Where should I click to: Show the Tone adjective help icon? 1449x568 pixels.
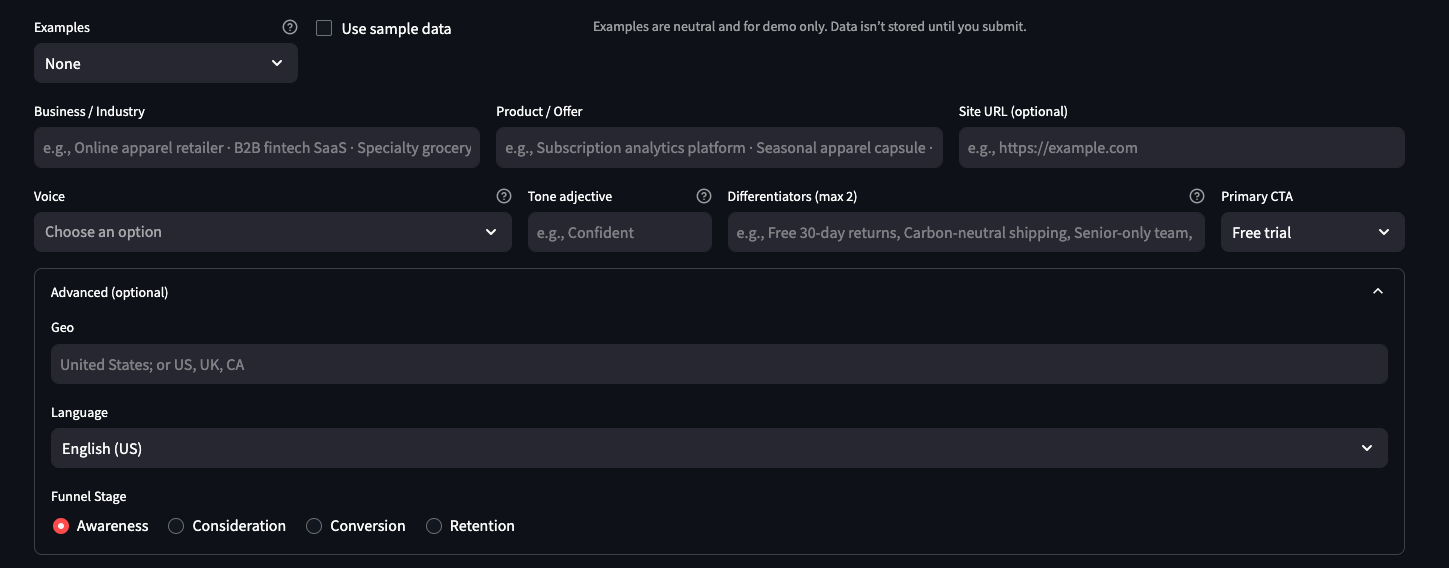click(704, 196)
